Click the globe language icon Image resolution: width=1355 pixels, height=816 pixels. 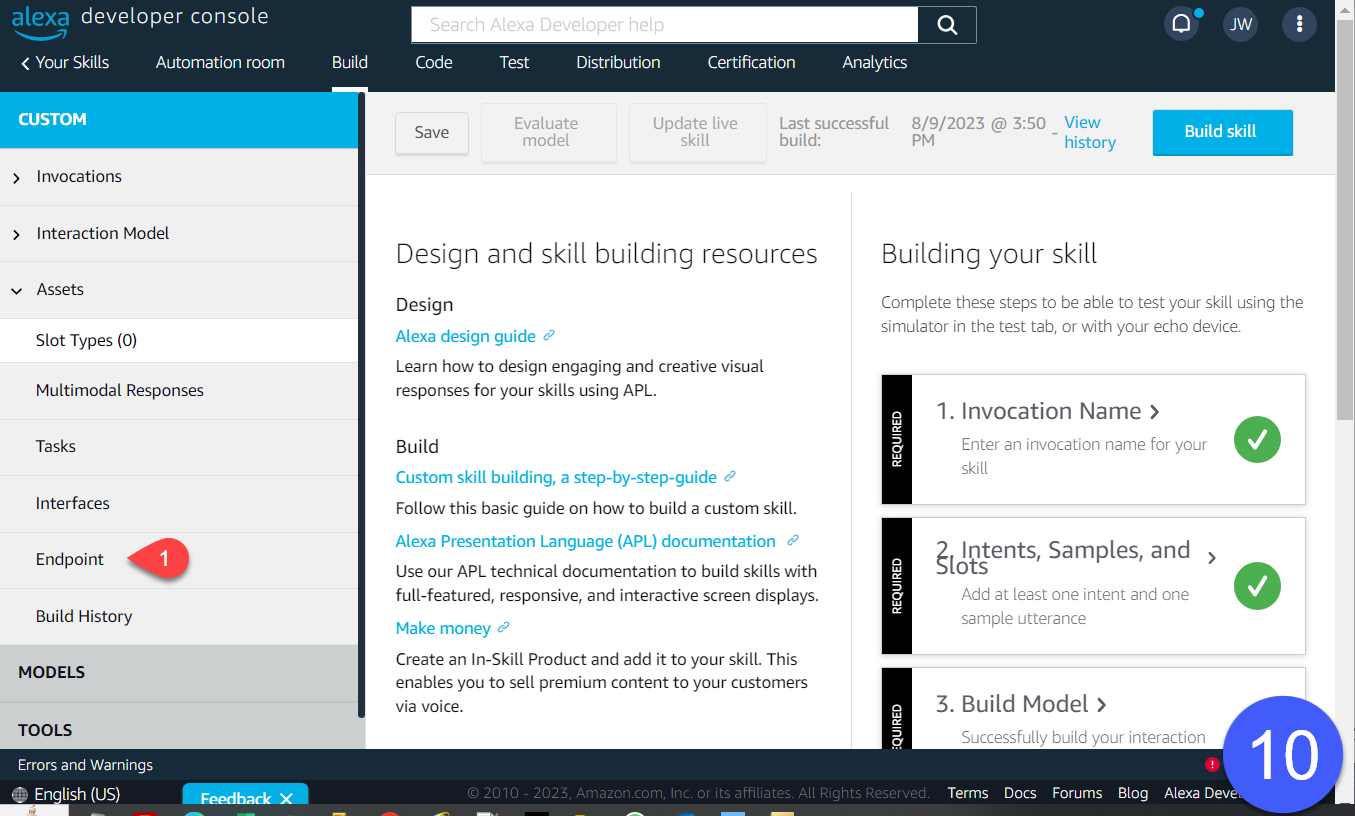click(x=20, y=795)
